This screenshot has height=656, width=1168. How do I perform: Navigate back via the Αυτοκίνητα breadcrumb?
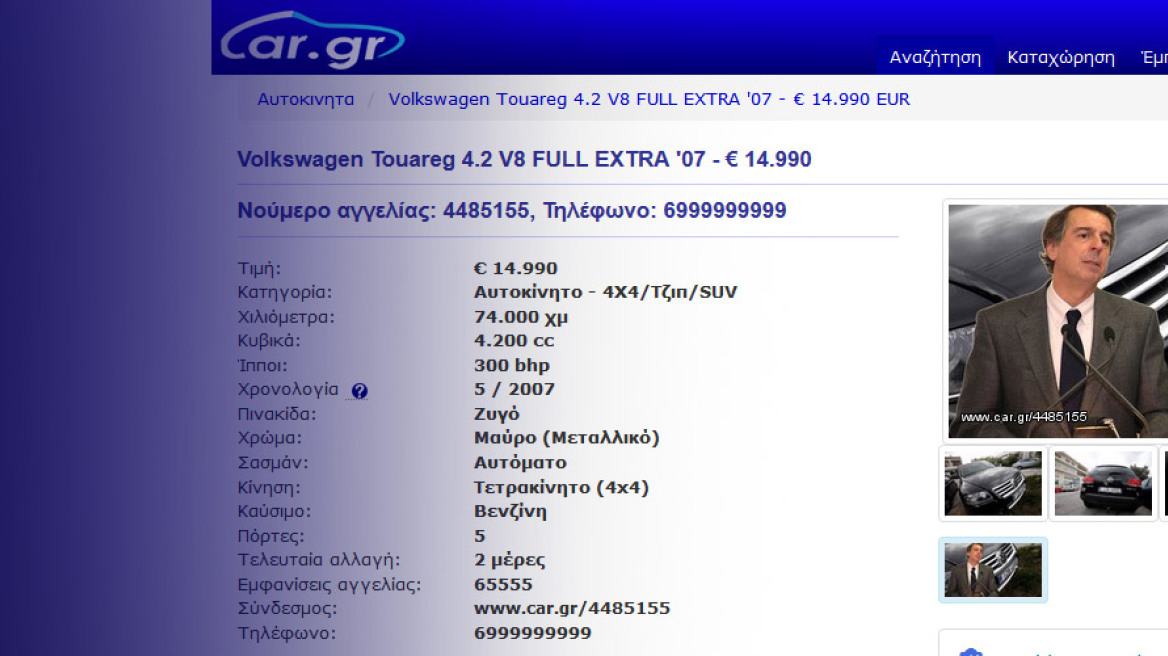[305, 99]
